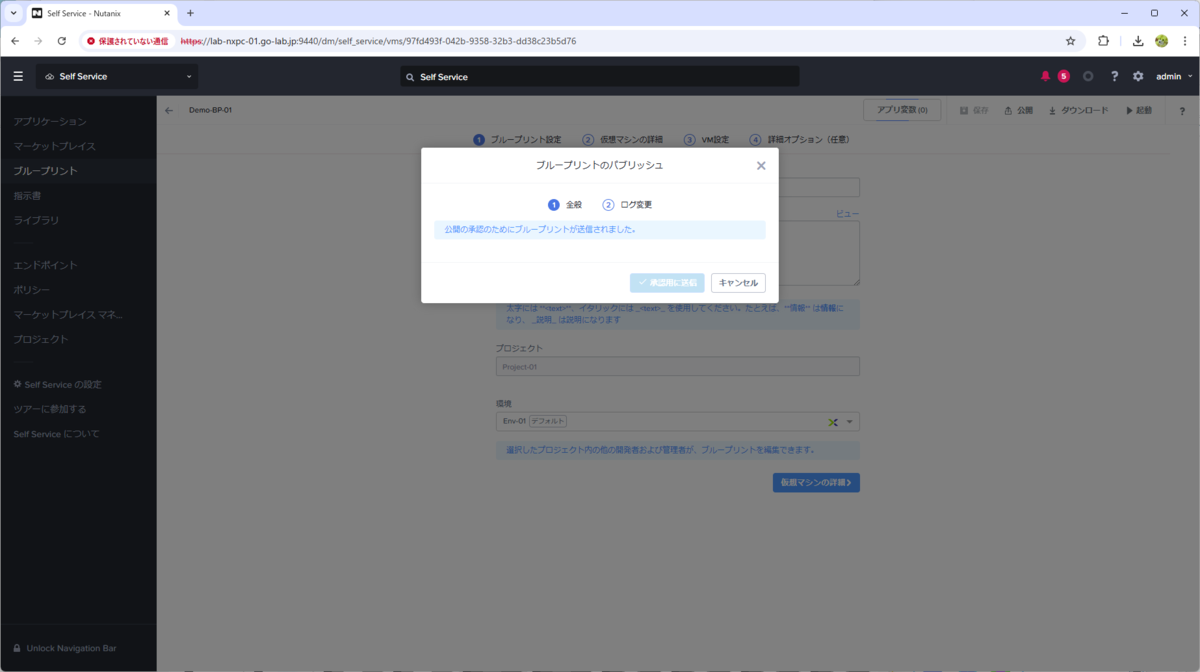1200x672 pixels.
Task: Expand the admin user menu
Action: pos(1174,76)
